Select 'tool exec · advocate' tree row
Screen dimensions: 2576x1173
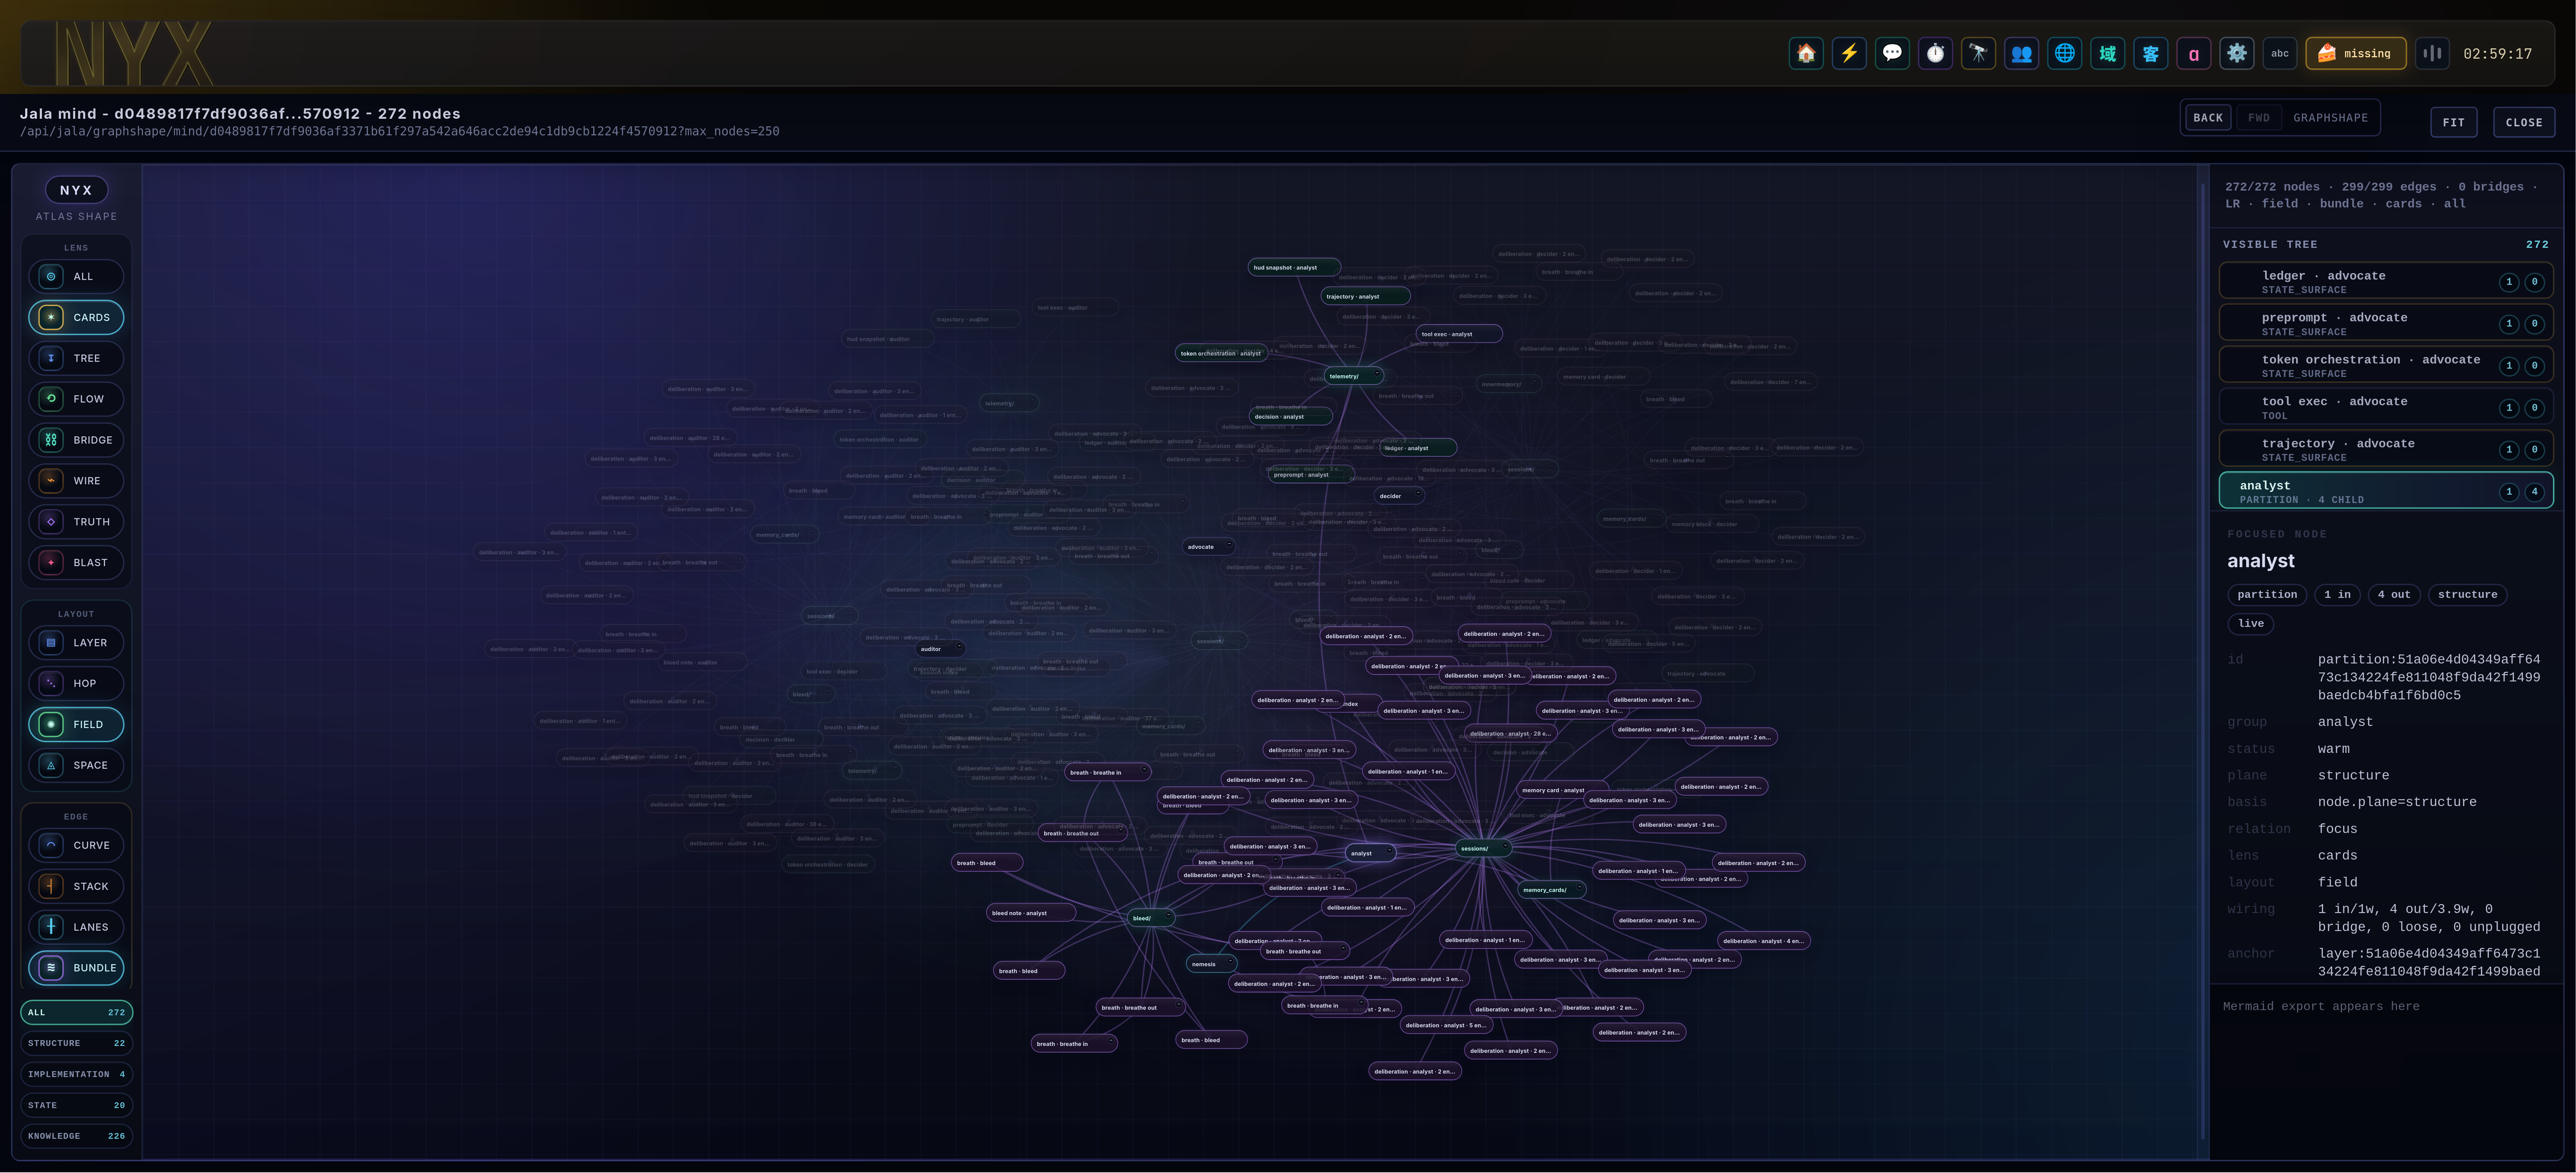click(x=2385, y=407)
